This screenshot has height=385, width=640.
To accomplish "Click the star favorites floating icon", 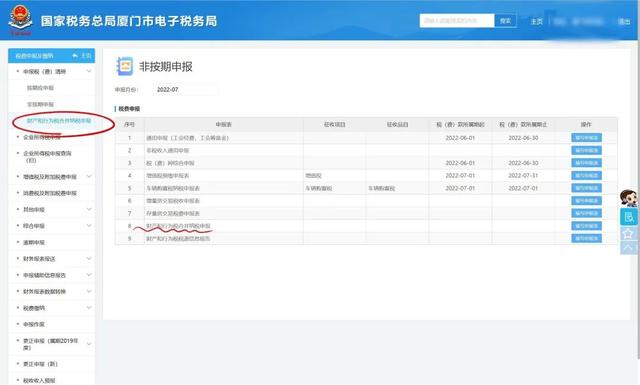I will coord(629,233).
